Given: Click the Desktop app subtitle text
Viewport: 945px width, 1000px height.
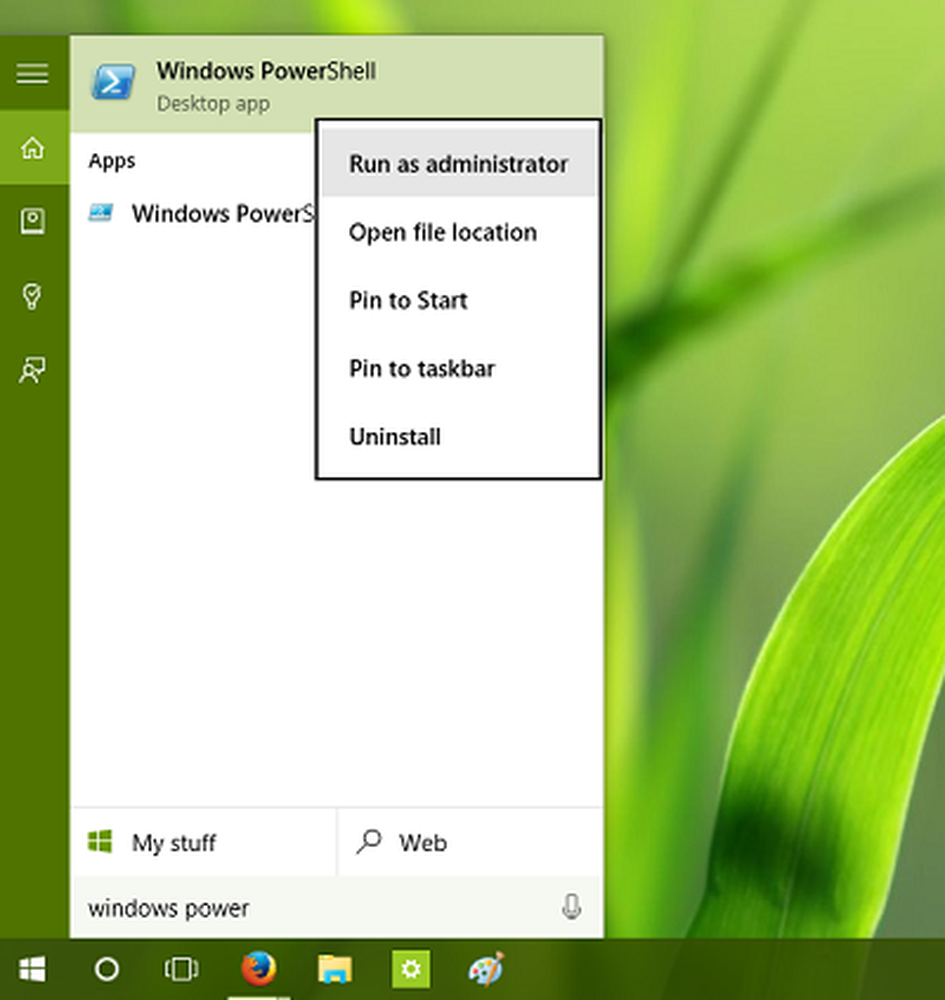Looking at the screenshot, I should click(213, 103).
